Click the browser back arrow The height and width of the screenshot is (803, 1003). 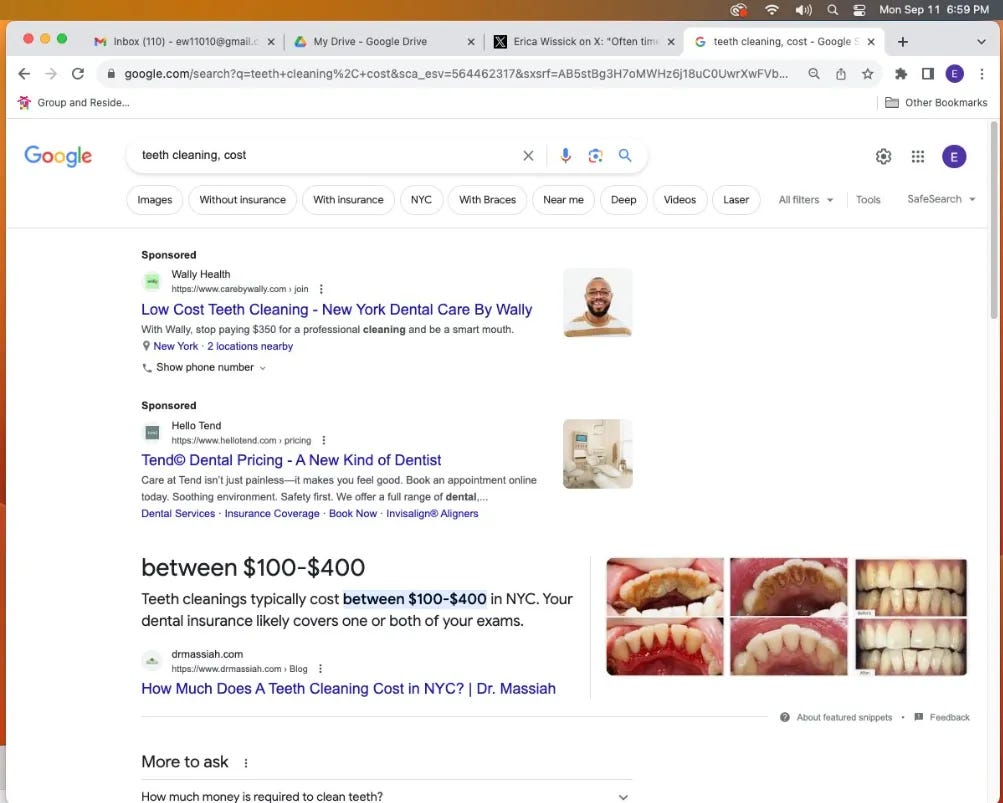(24, 74)
